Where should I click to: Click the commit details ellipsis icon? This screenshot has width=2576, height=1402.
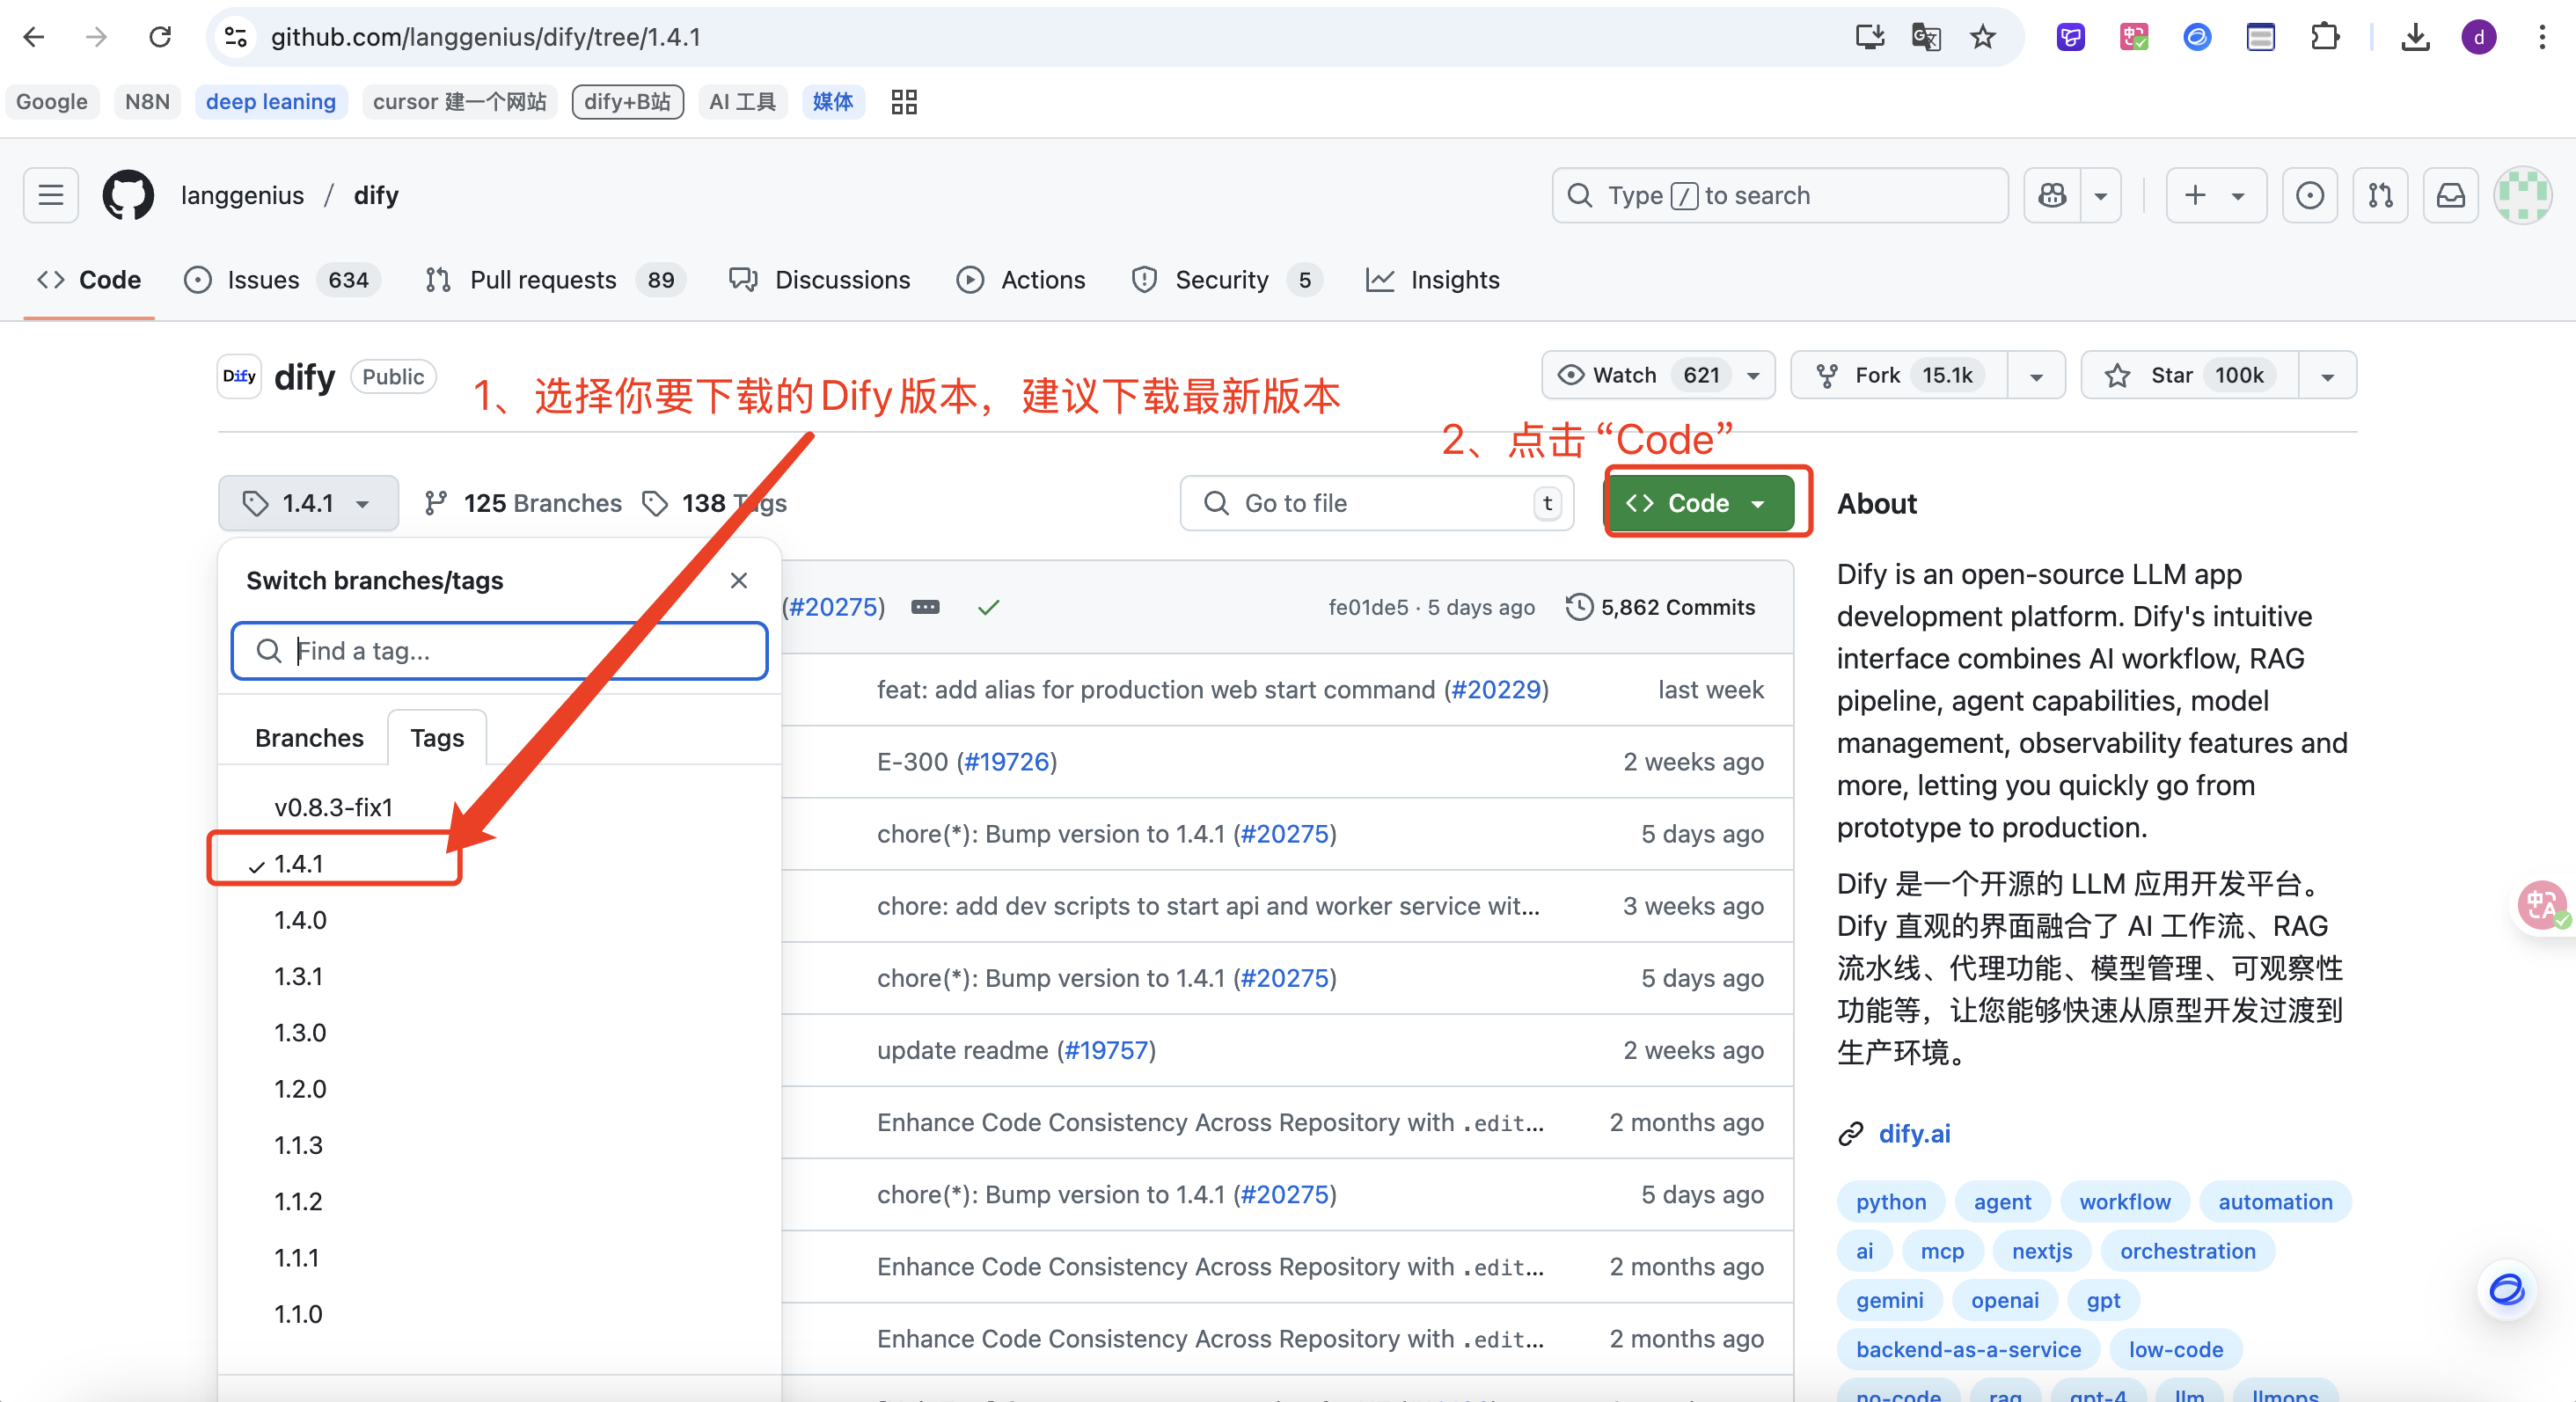(x=925, y=607)
